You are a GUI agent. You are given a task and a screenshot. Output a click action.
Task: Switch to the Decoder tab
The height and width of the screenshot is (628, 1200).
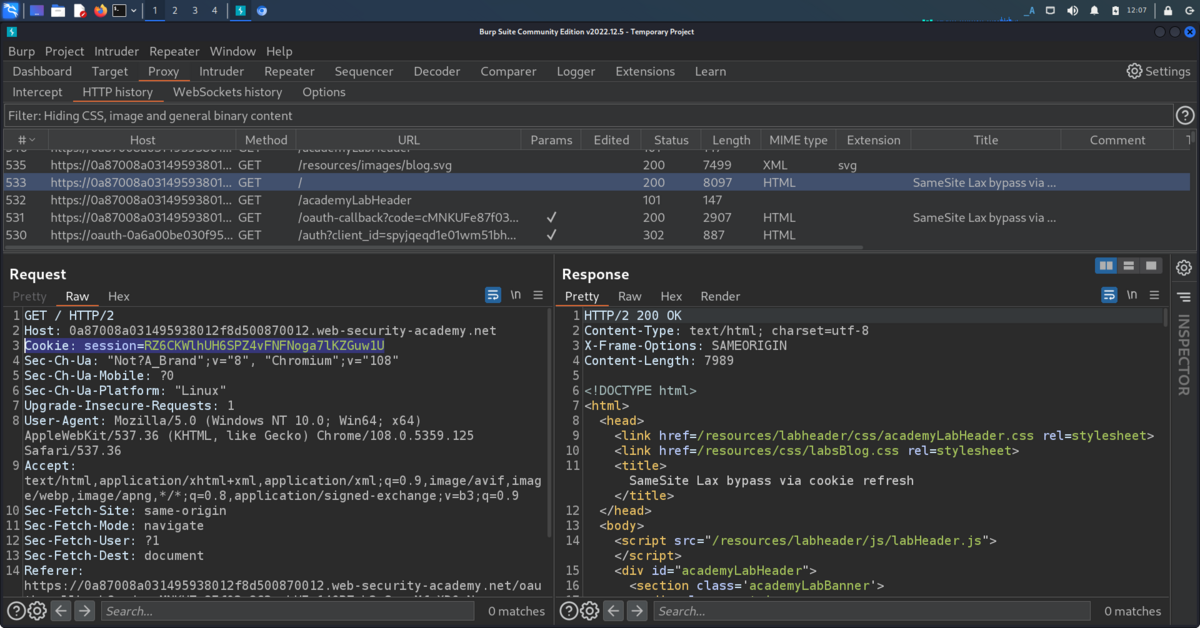coord(437,71)
